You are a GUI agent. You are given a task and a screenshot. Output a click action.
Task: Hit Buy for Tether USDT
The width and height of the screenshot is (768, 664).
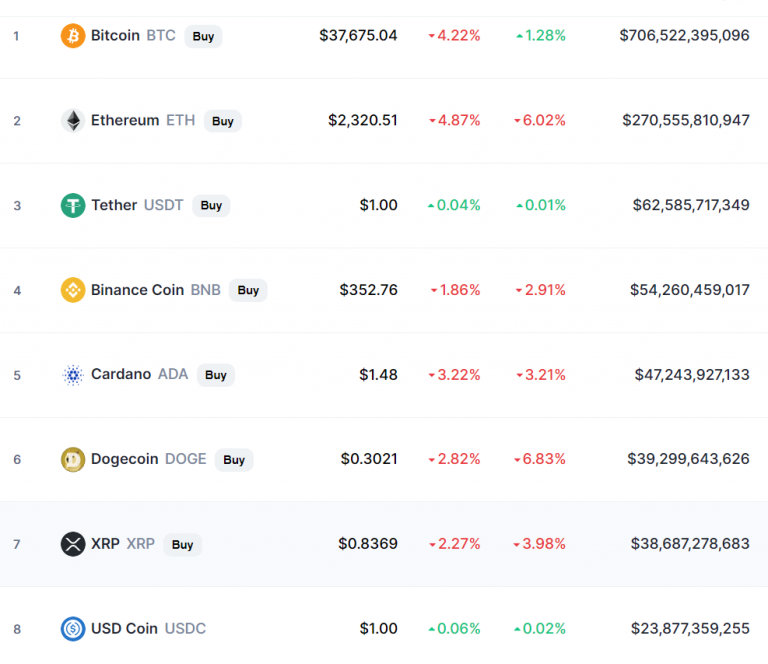point(211,206)
